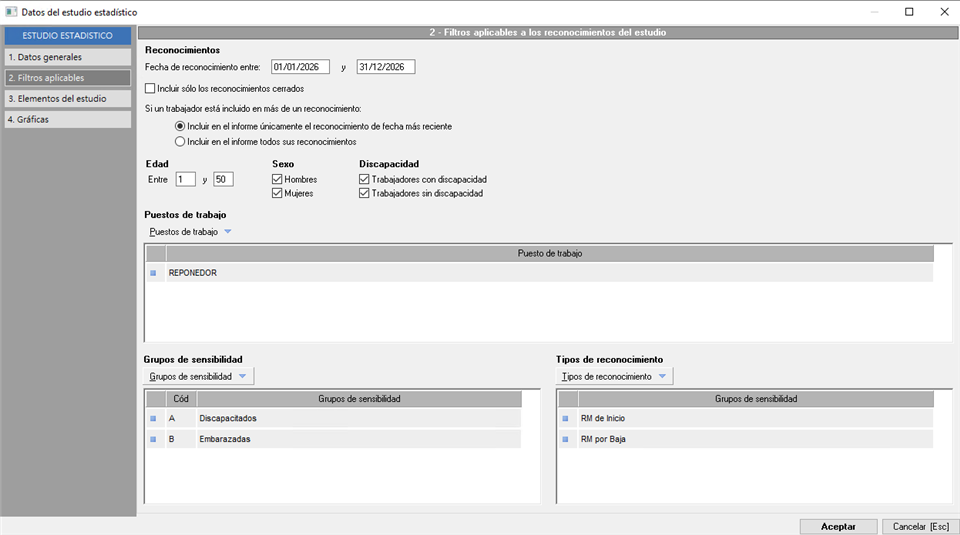Select the 'RM de Inicio' row

(x=746, y=419)
